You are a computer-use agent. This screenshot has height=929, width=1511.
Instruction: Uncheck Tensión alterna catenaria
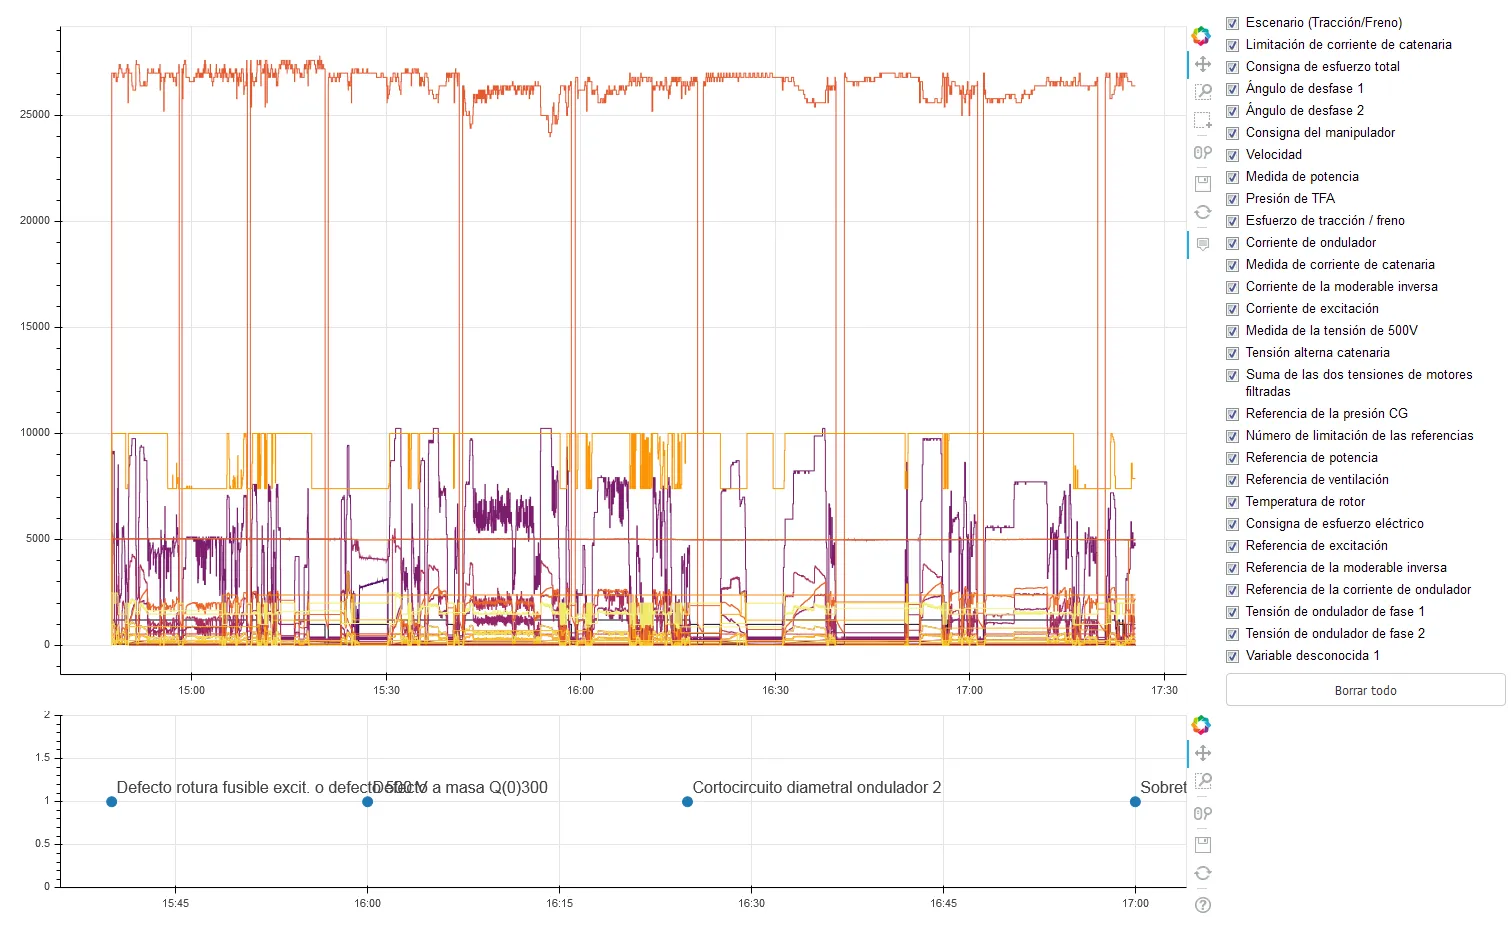[x=1233, y=353]
